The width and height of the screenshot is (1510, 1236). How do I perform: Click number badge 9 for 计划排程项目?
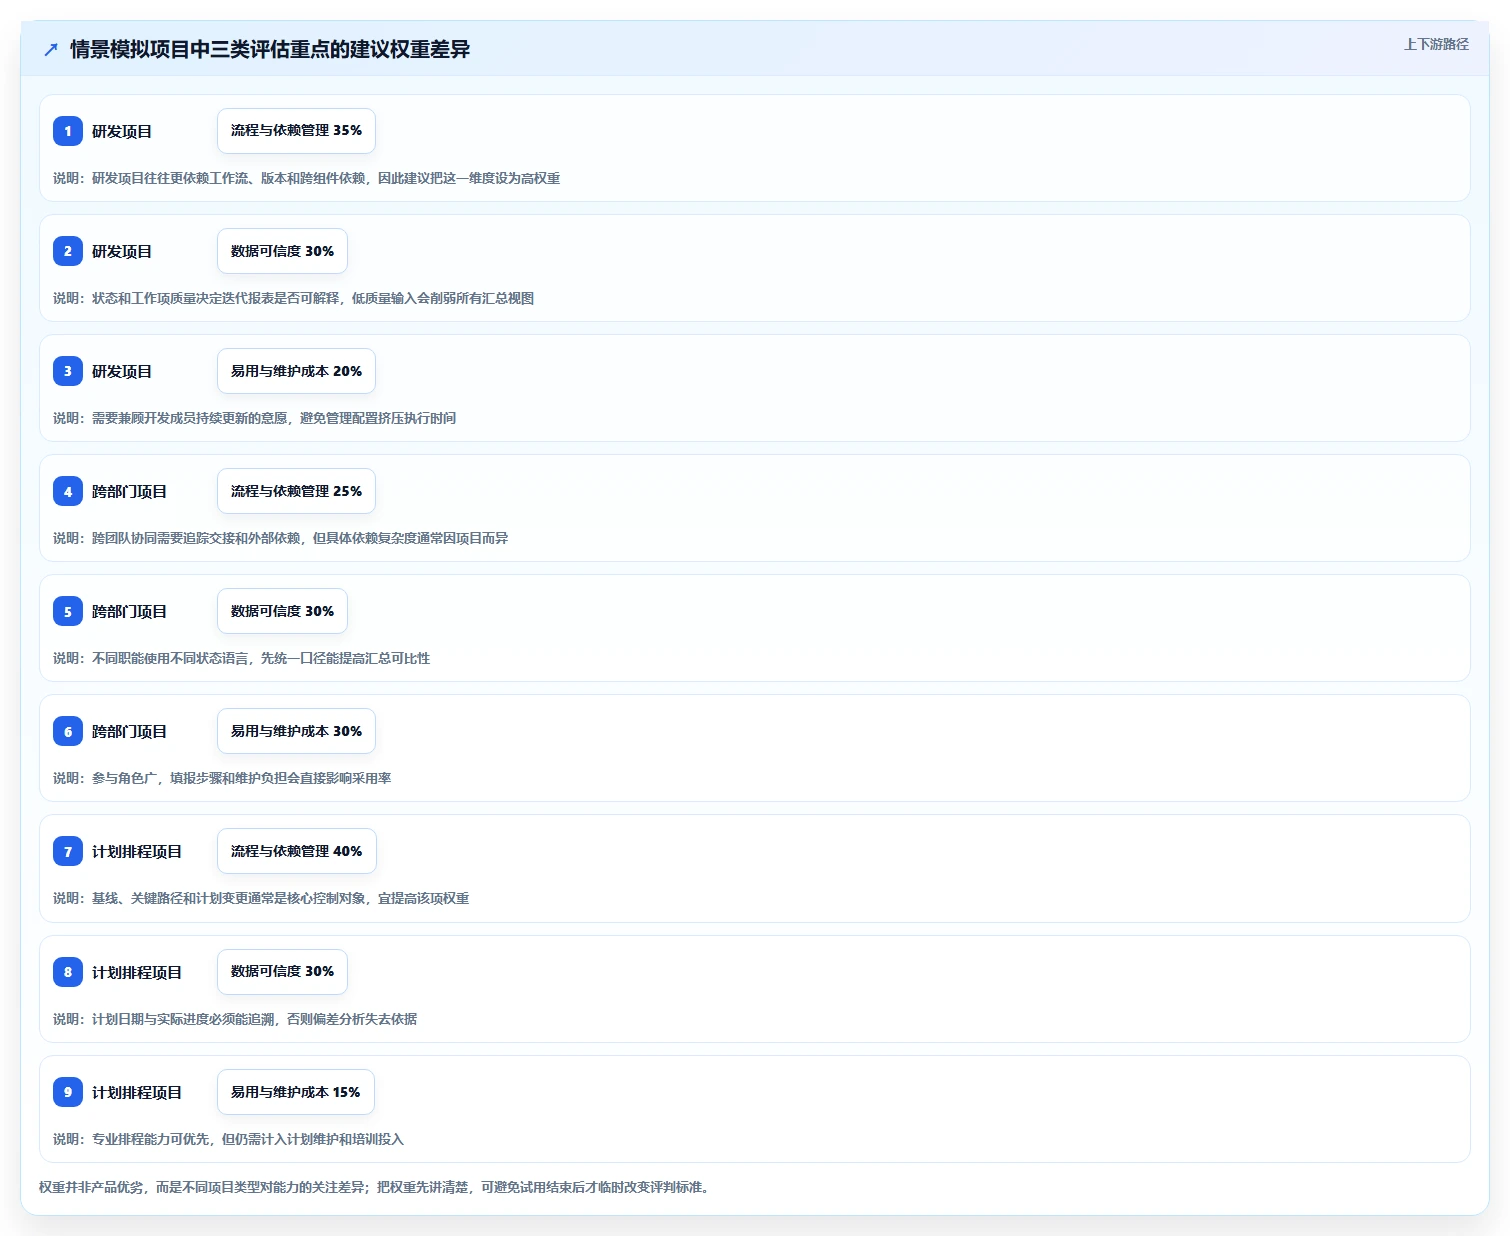point(68,1092)
